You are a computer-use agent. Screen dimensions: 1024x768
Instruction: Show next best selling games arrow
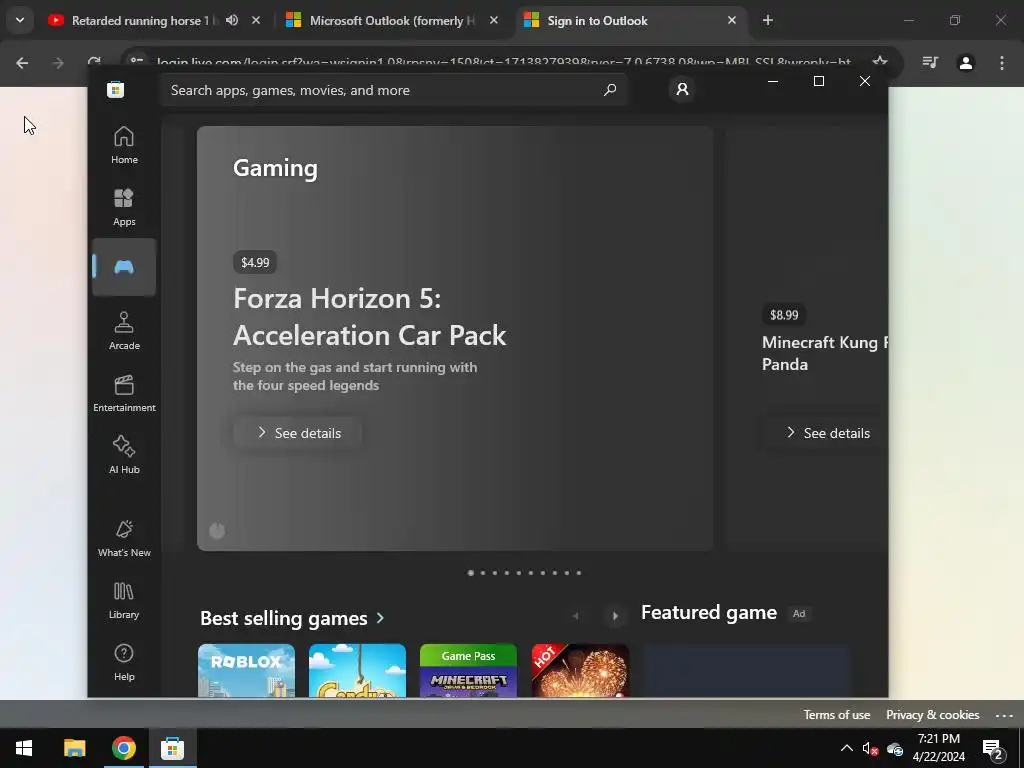point(615,616)
